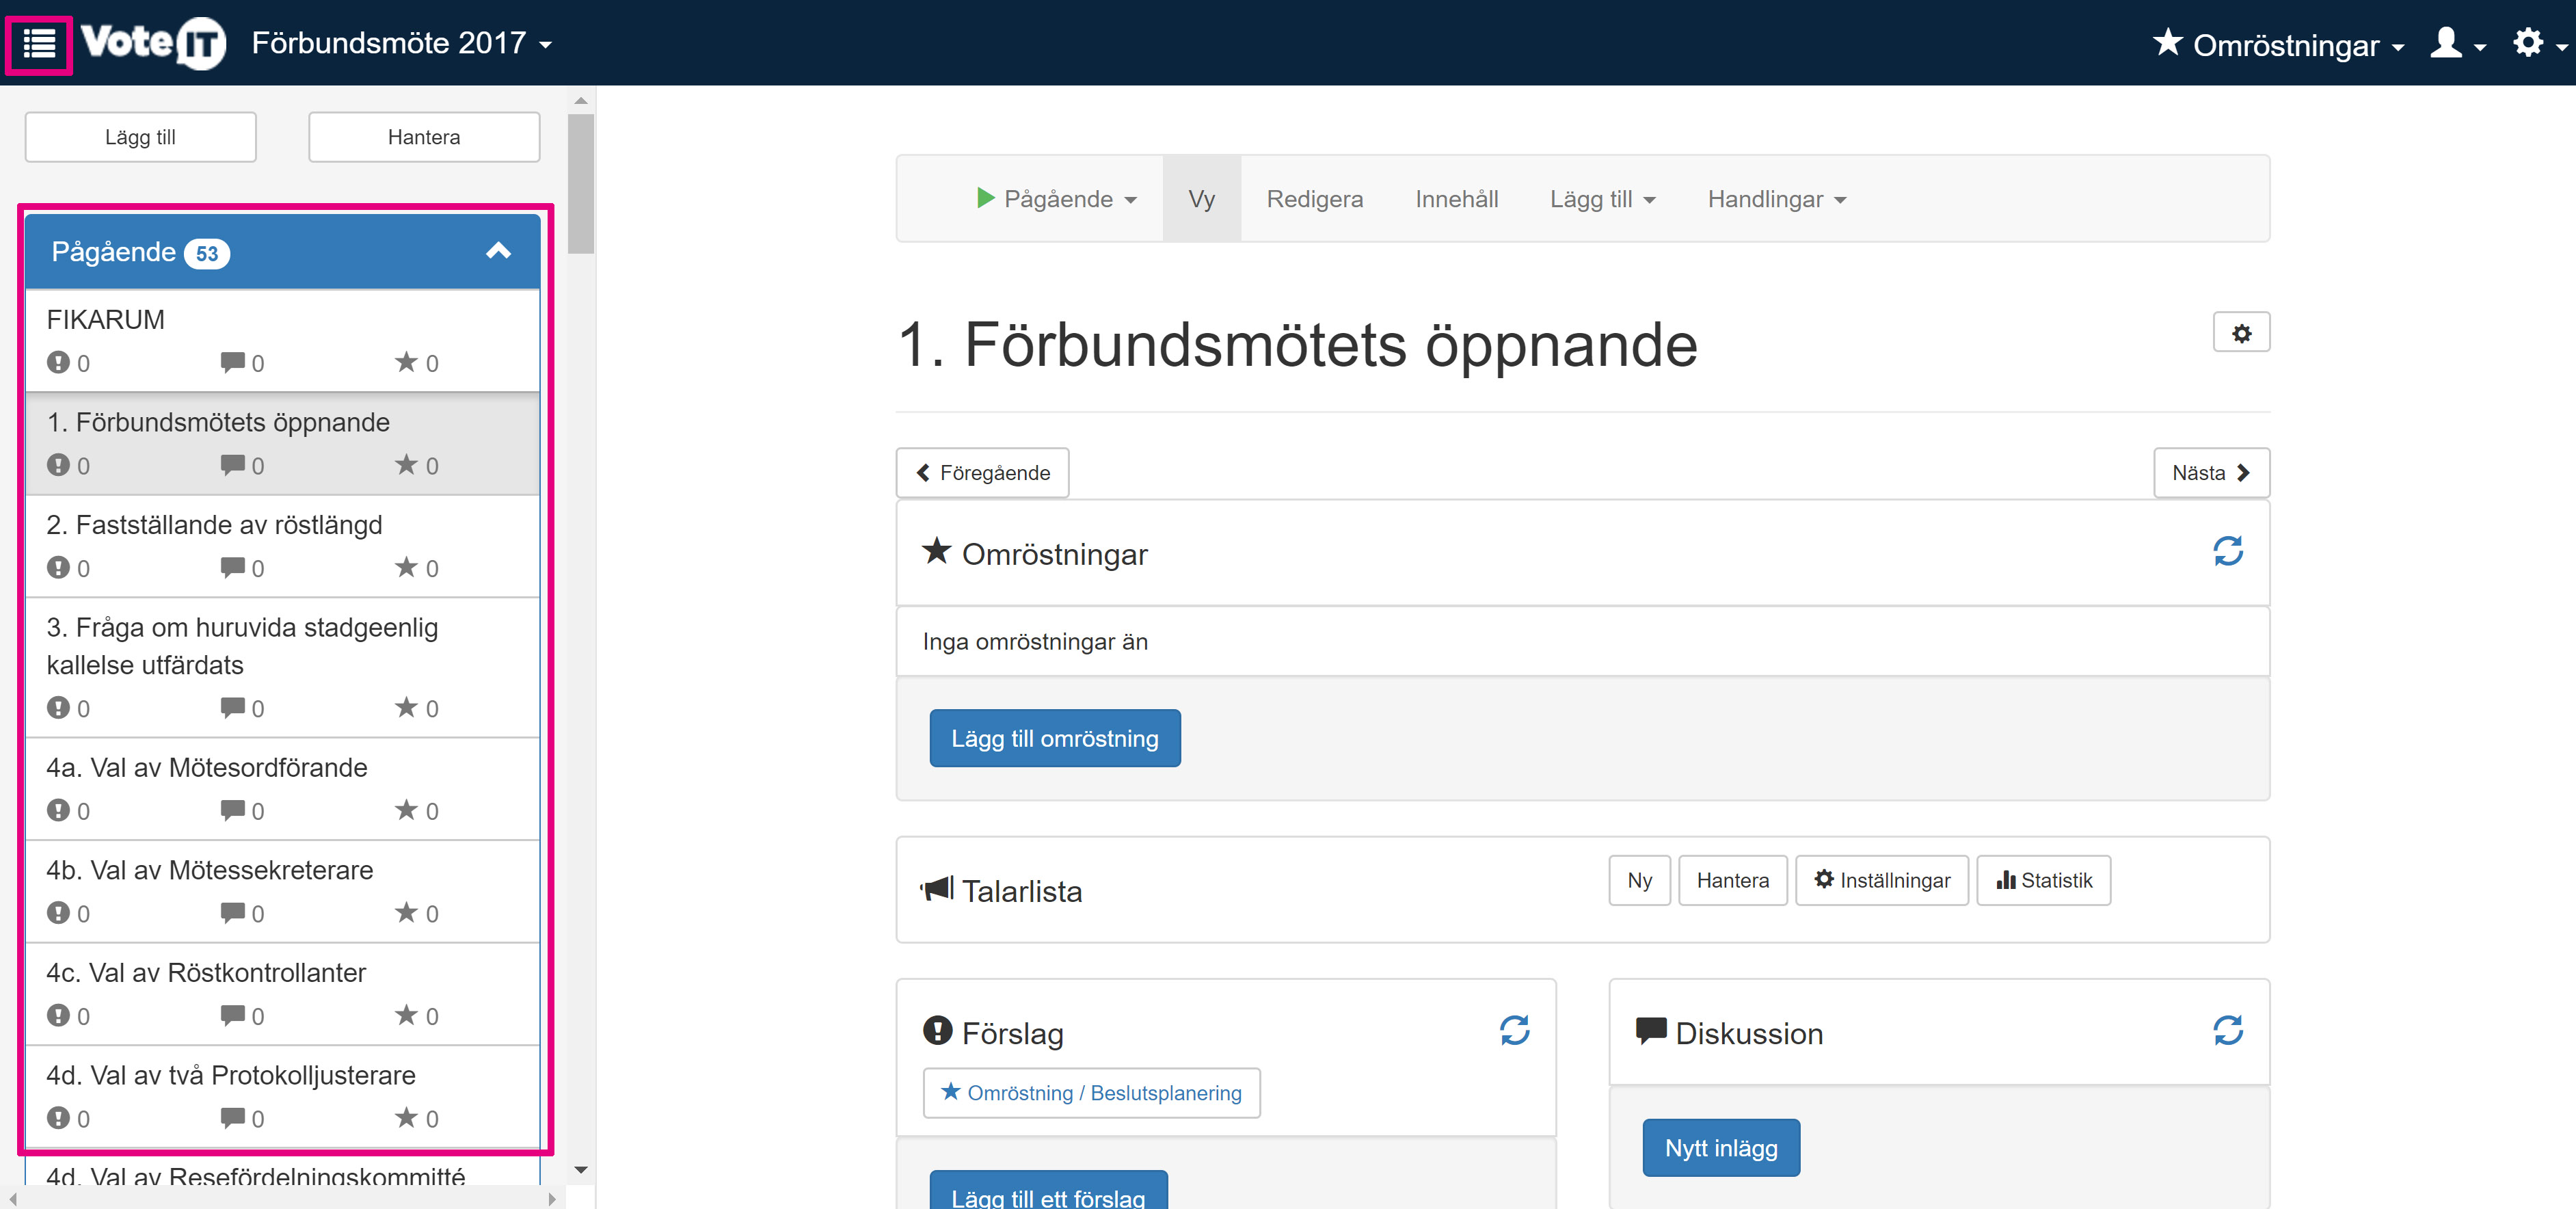The height and width of the screenshot is (1209, 2576).
Task: Click the polls star icon under FIKARUM
Action: (x=405, y=362)
